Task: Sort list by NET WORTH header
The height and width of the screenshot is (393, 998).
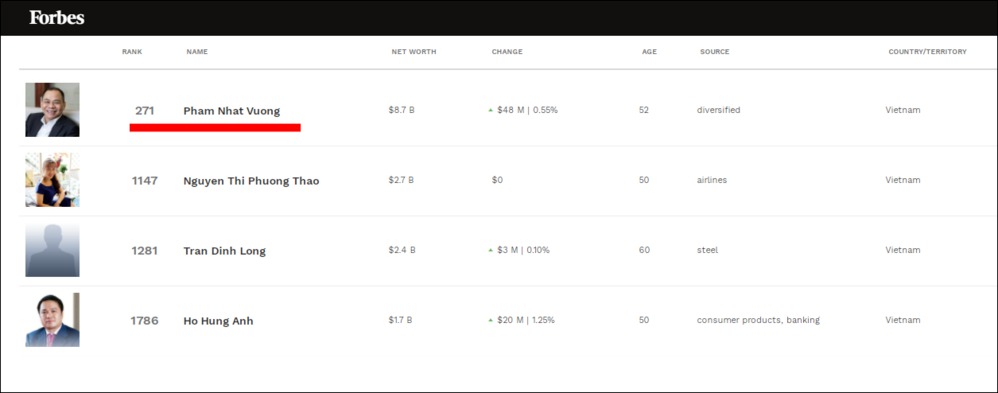Action: [414, 52]
